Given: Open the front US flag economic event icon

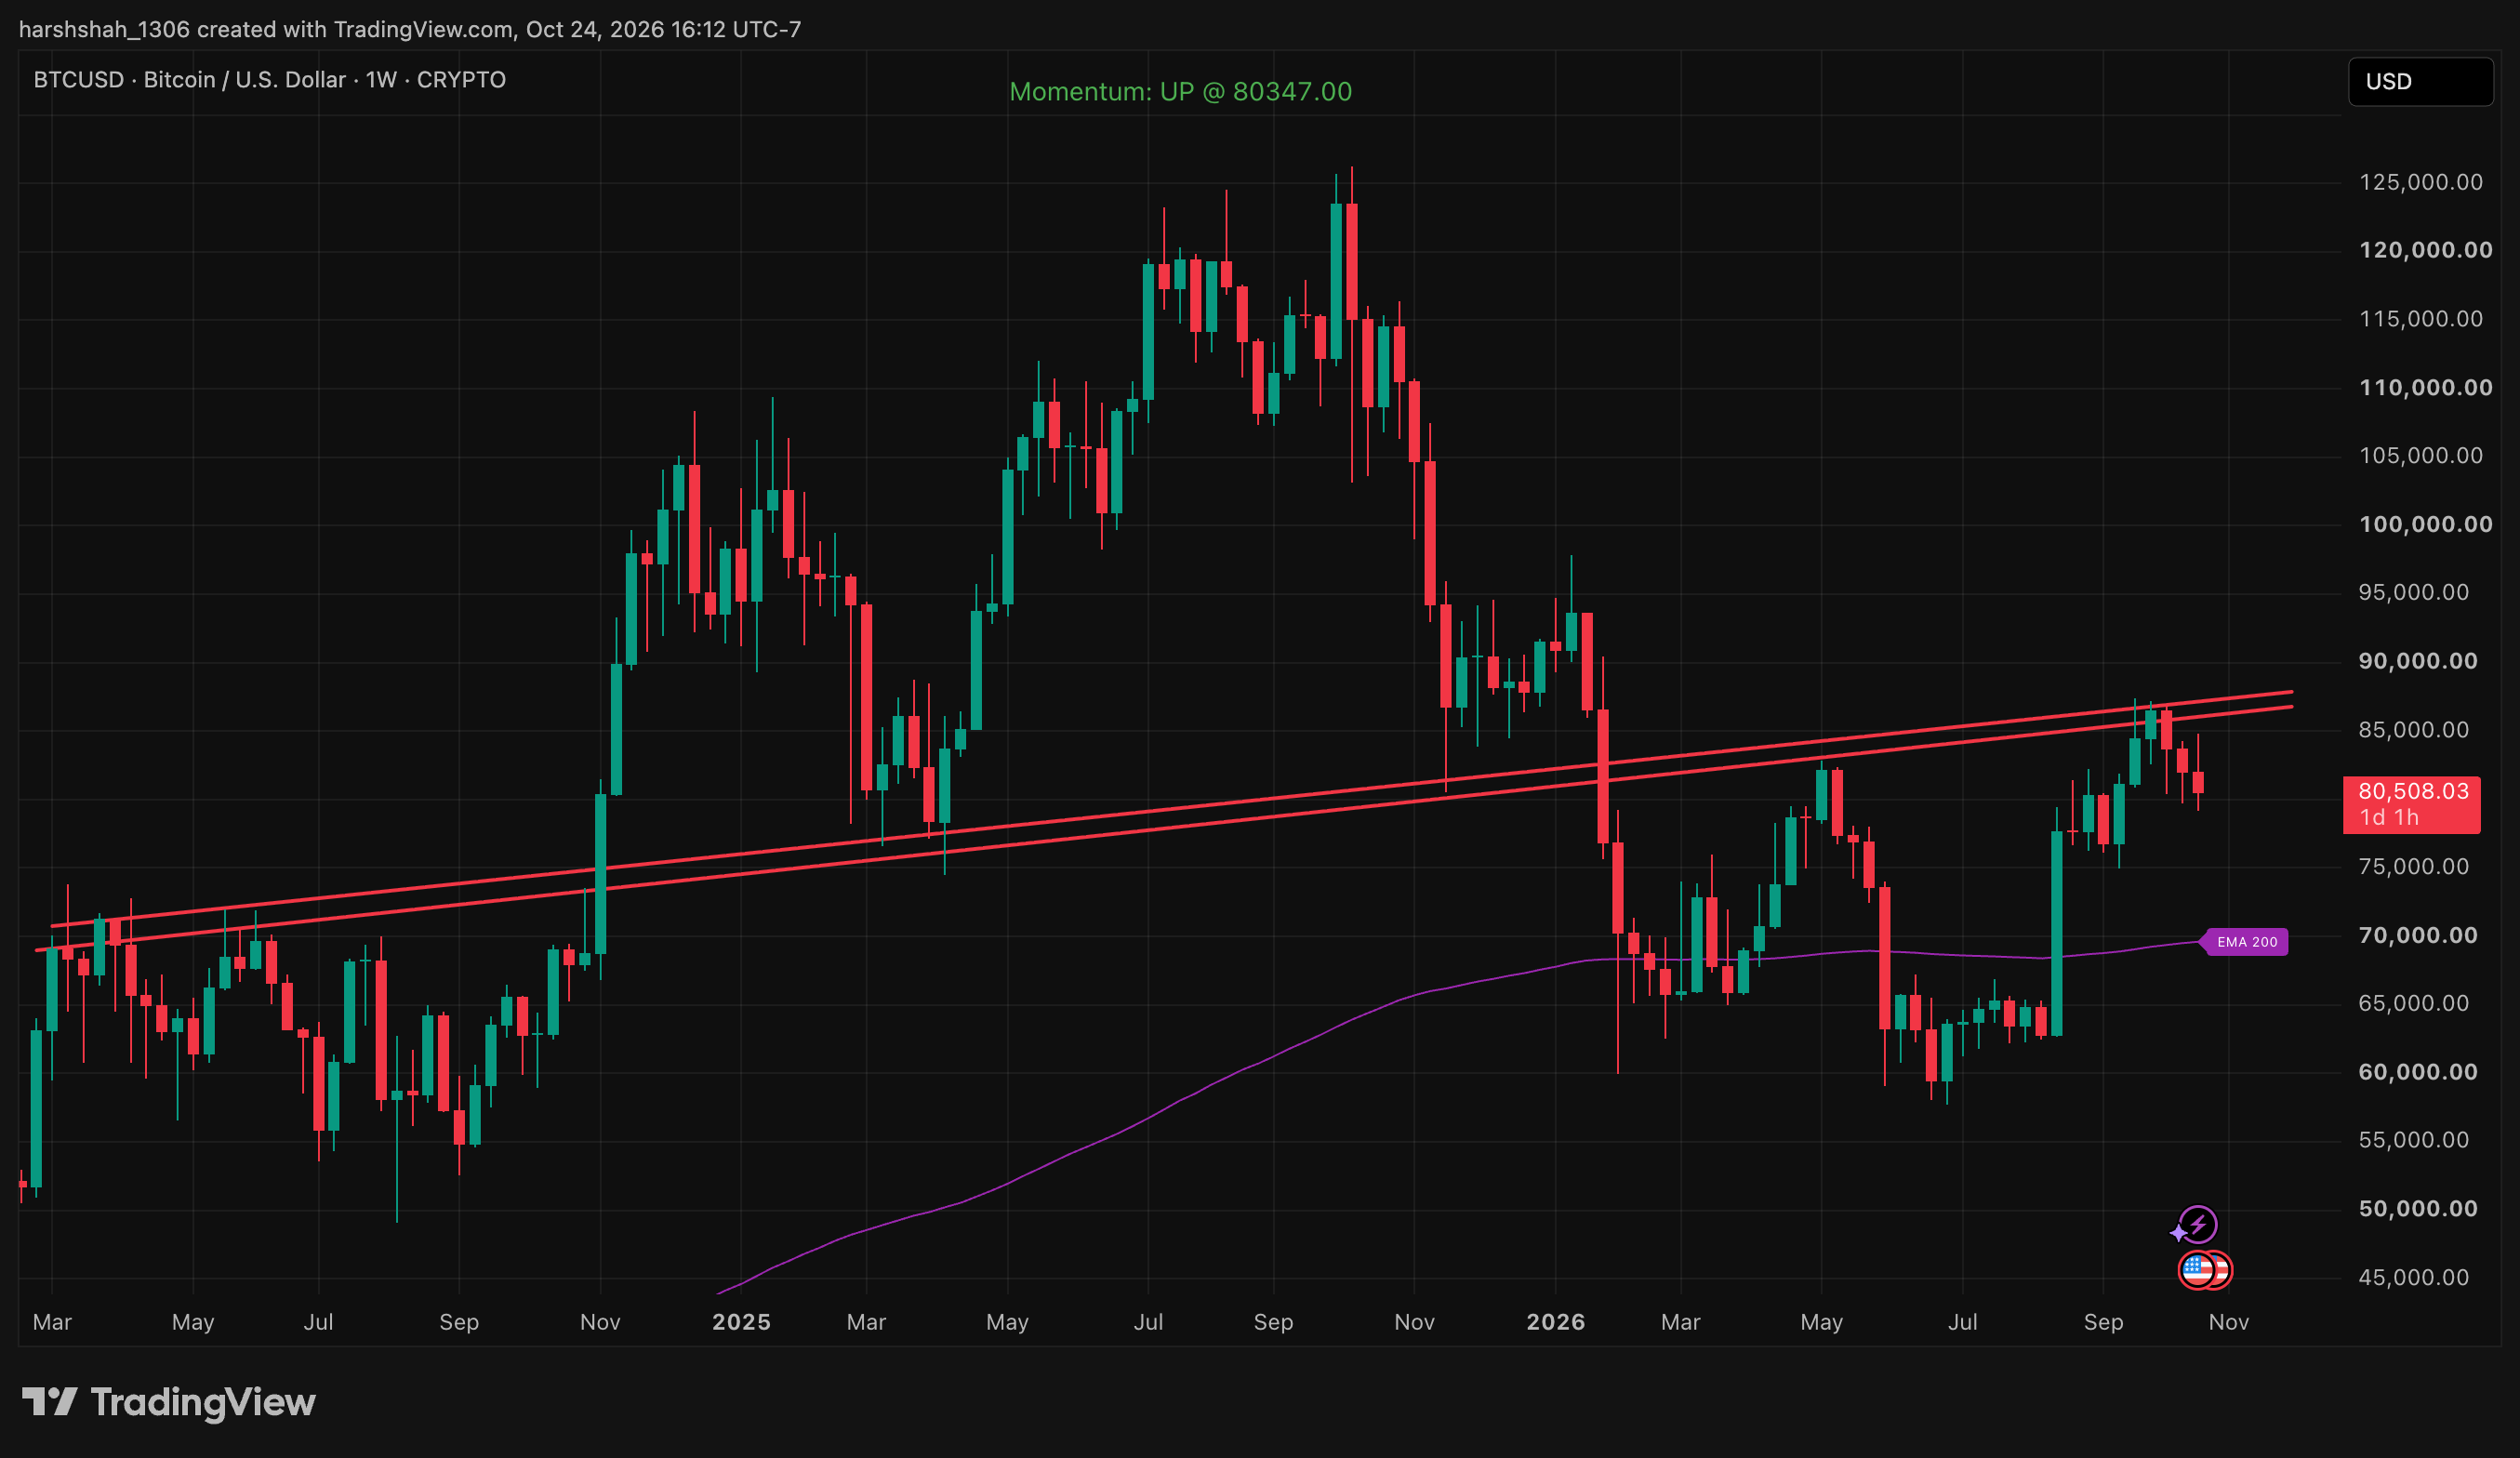Looking at the screenshot, I should coord(2197,1270).
